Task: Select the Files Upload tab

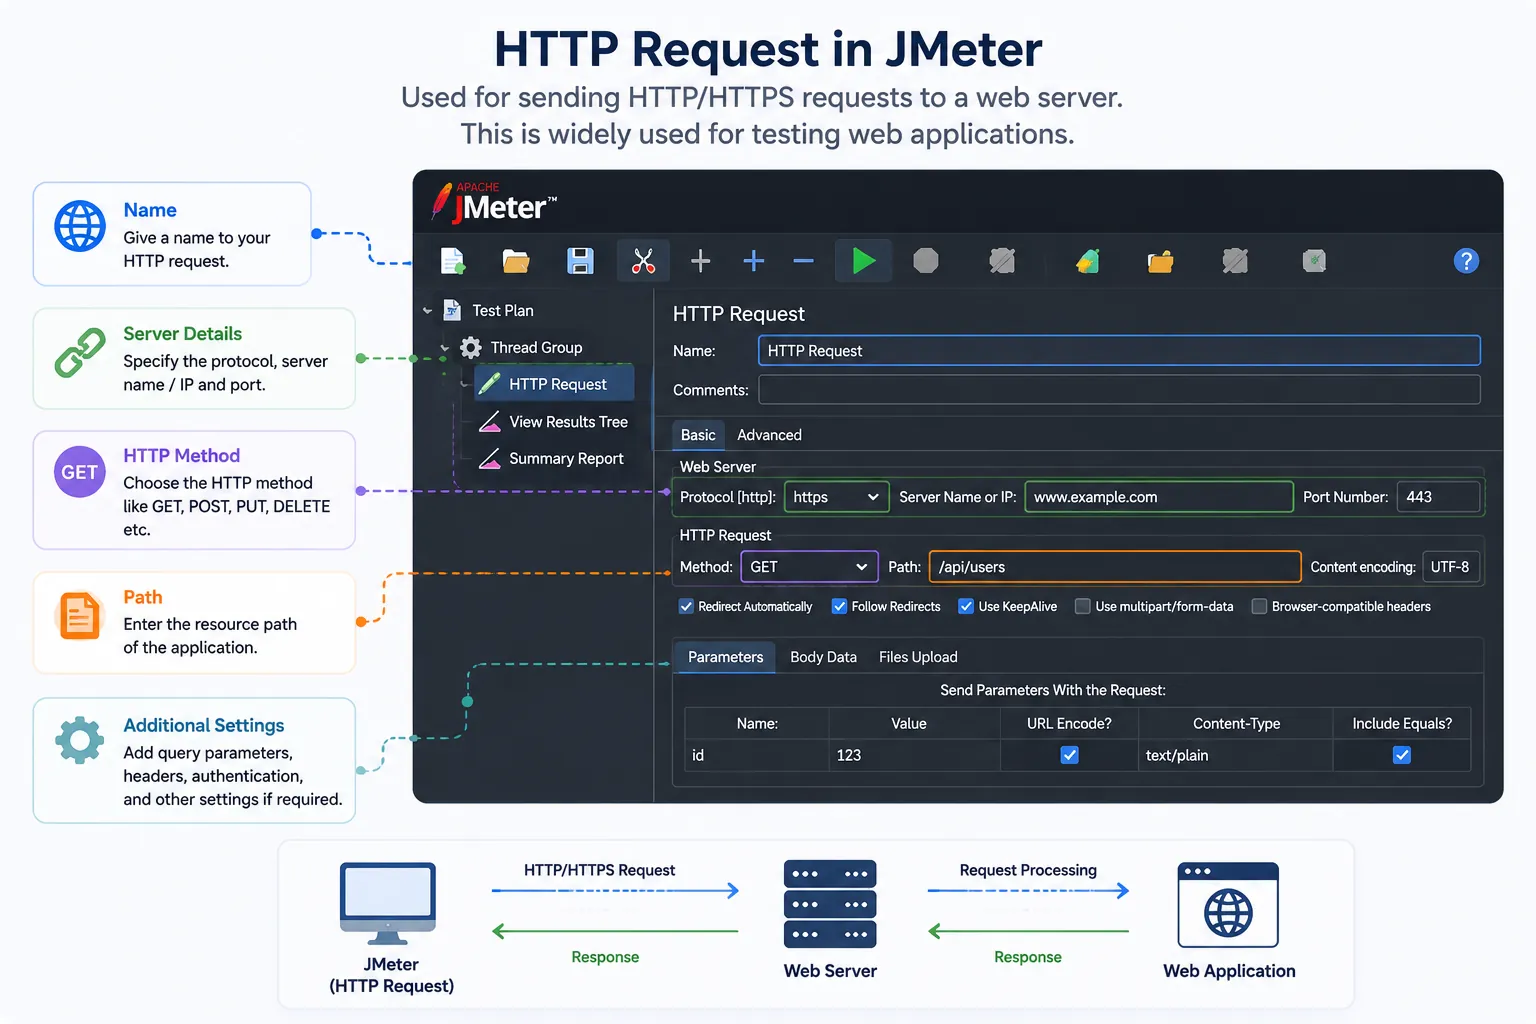Action: (x=918, y=657)
